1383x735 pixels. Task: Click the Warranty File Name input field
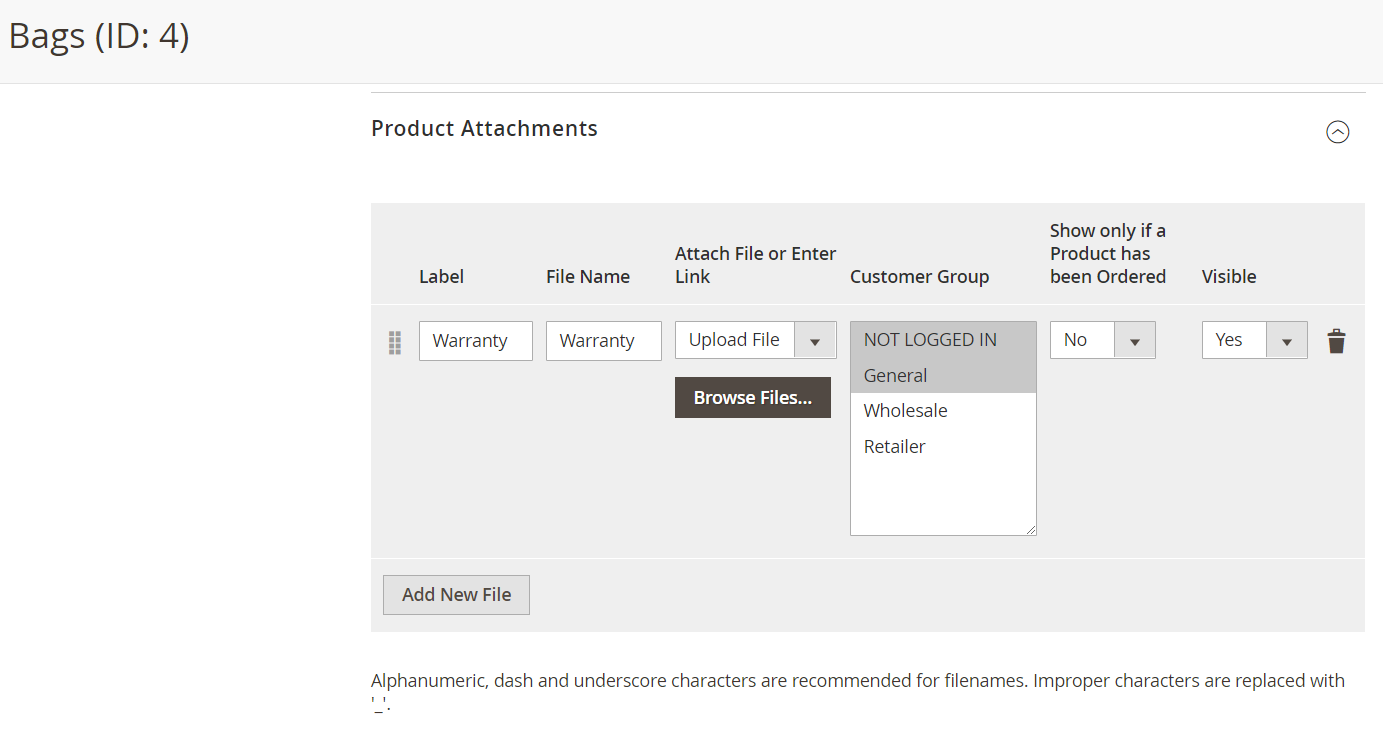click(x=603, y=340)
